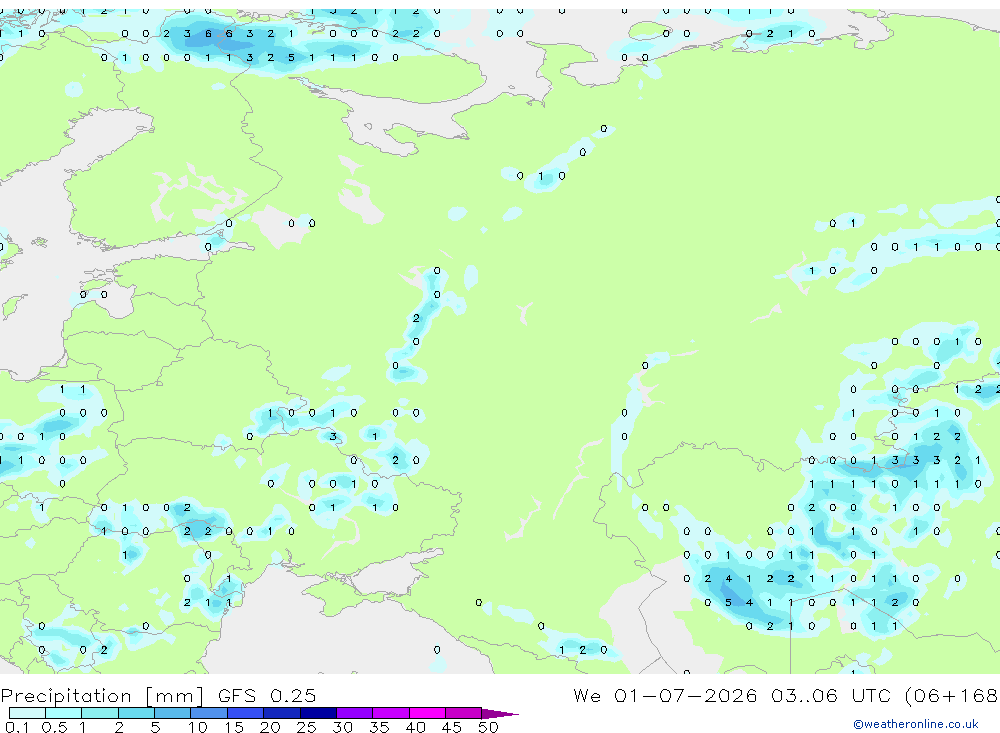
Task: Click the 'Precipitation [mm]' title text
Action: 102,696
